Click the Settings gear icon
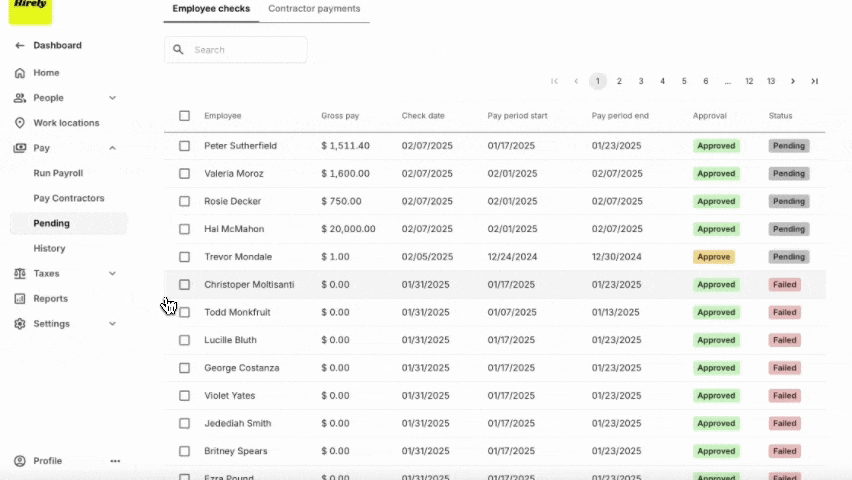 point(20,323)
